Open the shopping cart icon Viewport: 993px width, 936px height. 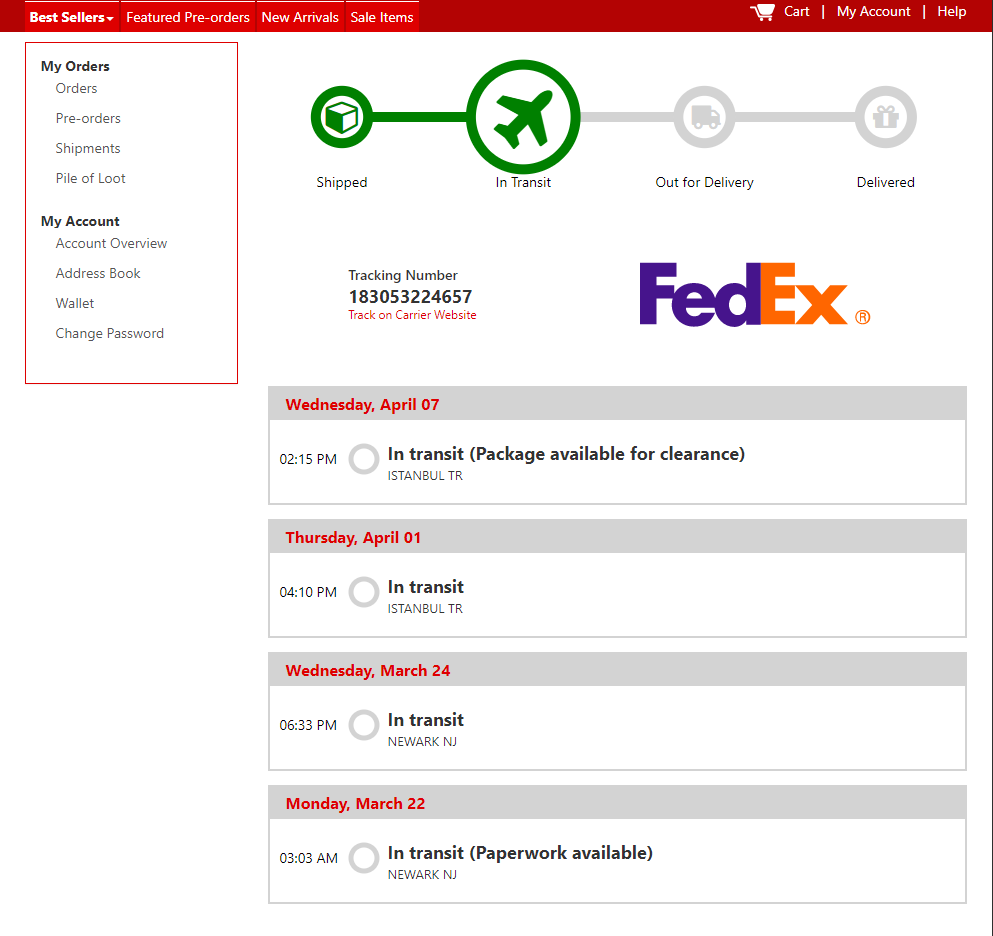(762, 12)
